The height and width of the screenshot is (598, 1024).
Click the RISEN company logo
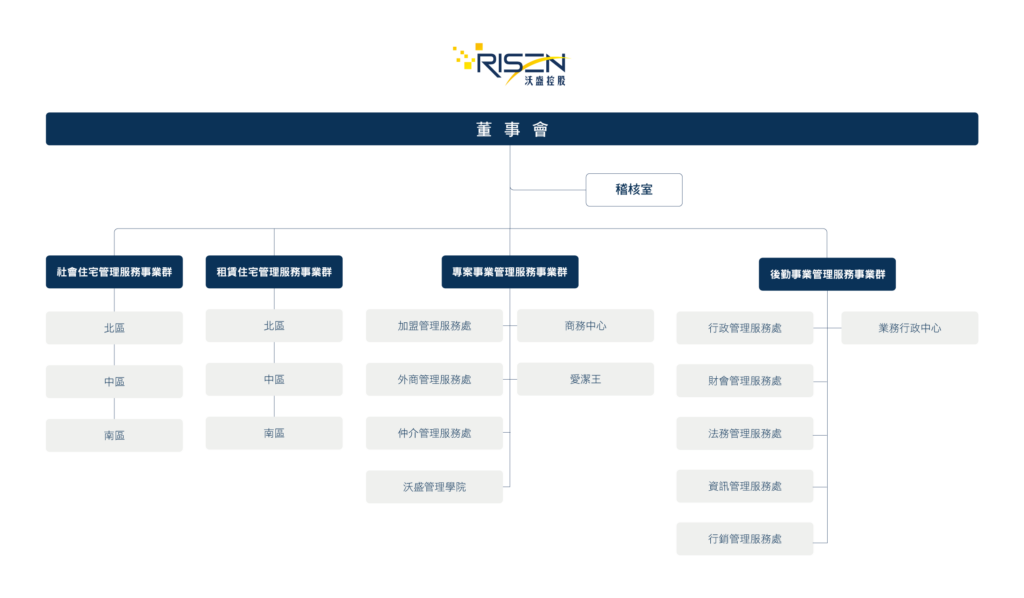coord(512,62)
